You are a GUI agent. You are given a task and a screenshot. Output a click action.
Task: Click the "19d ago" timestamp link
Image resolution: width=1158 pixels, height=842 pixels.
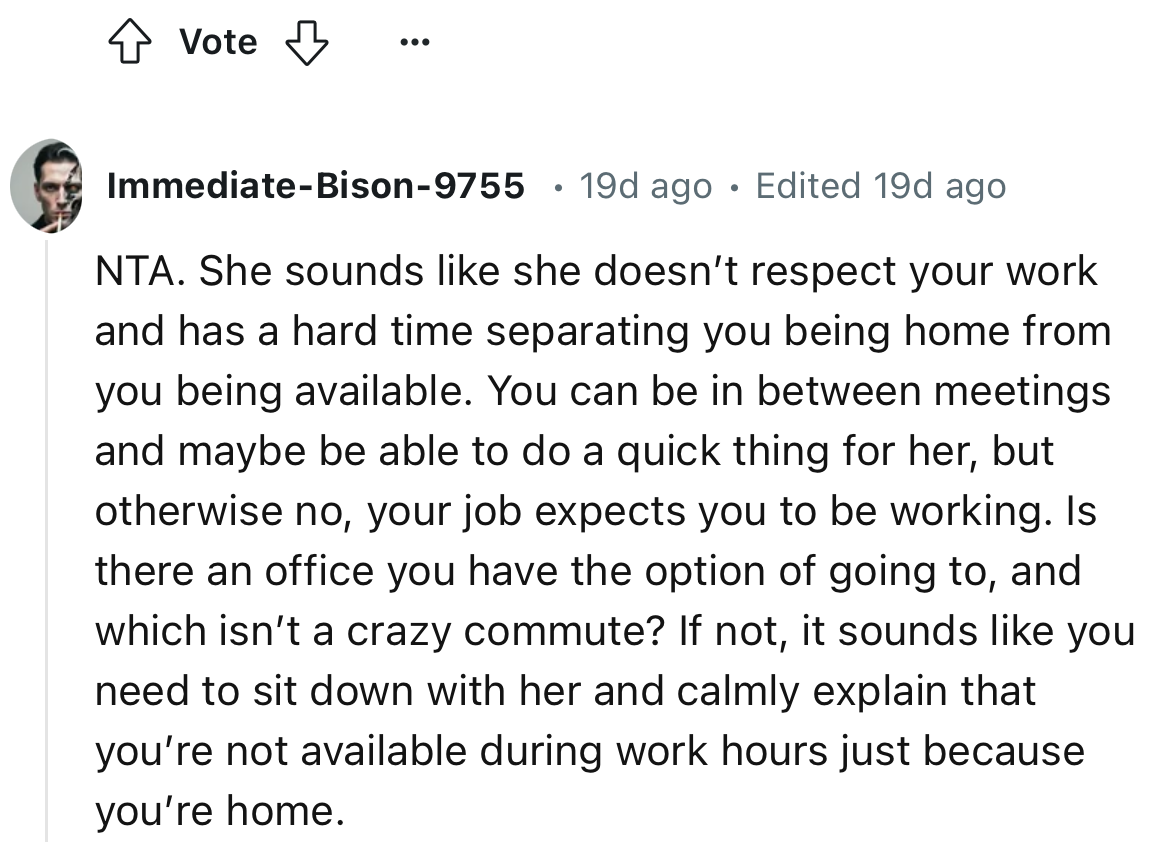(x=645, y=186)
